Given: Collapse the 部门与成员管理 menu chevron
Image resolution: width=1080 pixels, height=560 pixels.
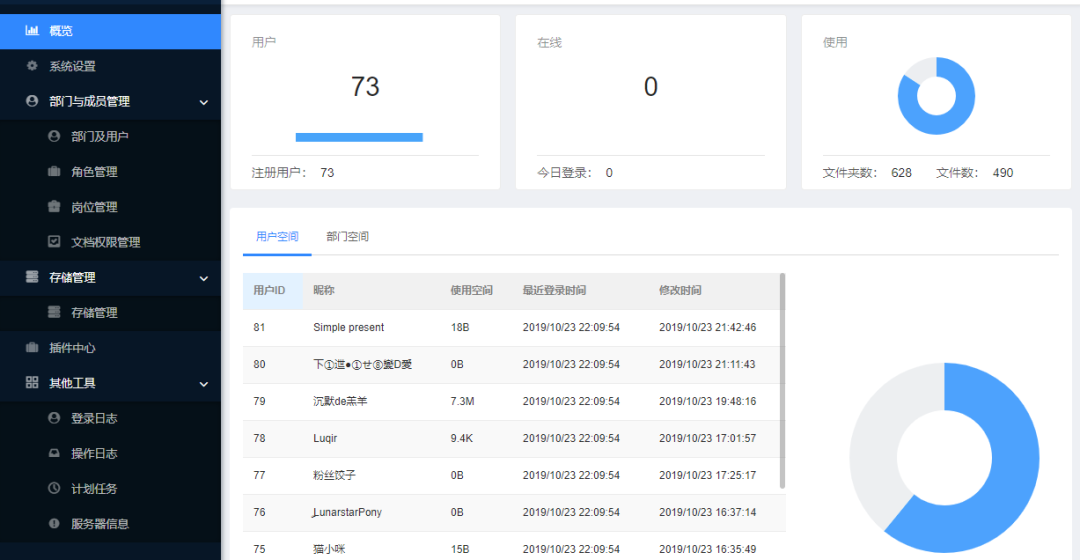Looking at the screenshot, I should [203, 102].
